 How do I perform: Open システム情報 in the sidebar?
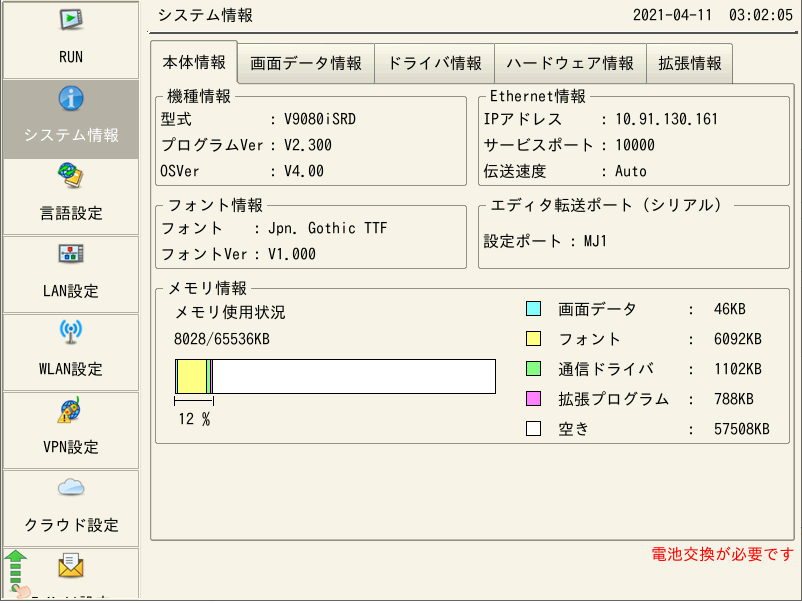coord(70,118)
